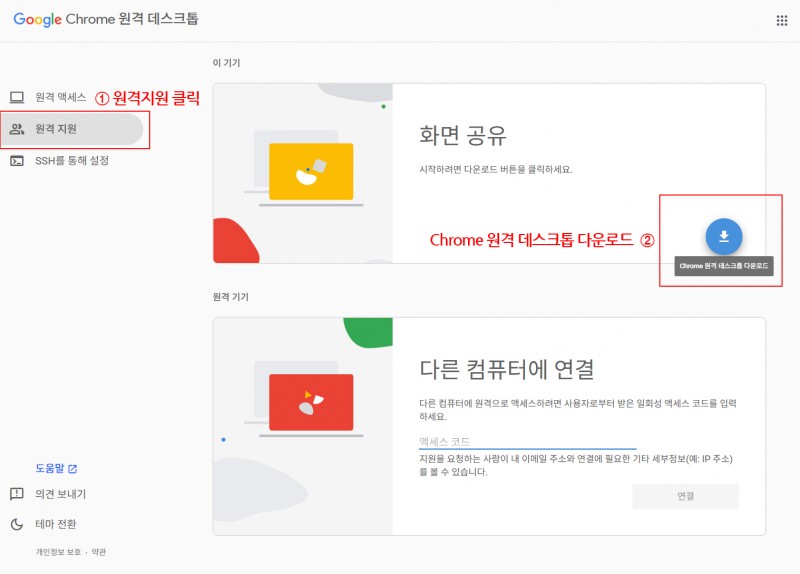This screenshot has height=574, width=800.
Task: Click the 화면 공유 heading
Action: 463,135
